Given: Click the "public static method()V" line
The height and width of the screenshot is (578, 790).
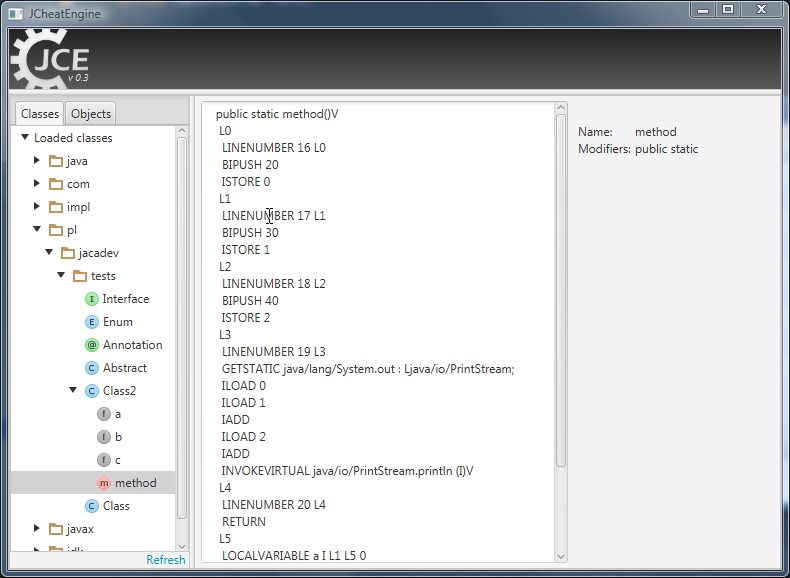Looking at the screenshot, I should [x=277, y=114].
